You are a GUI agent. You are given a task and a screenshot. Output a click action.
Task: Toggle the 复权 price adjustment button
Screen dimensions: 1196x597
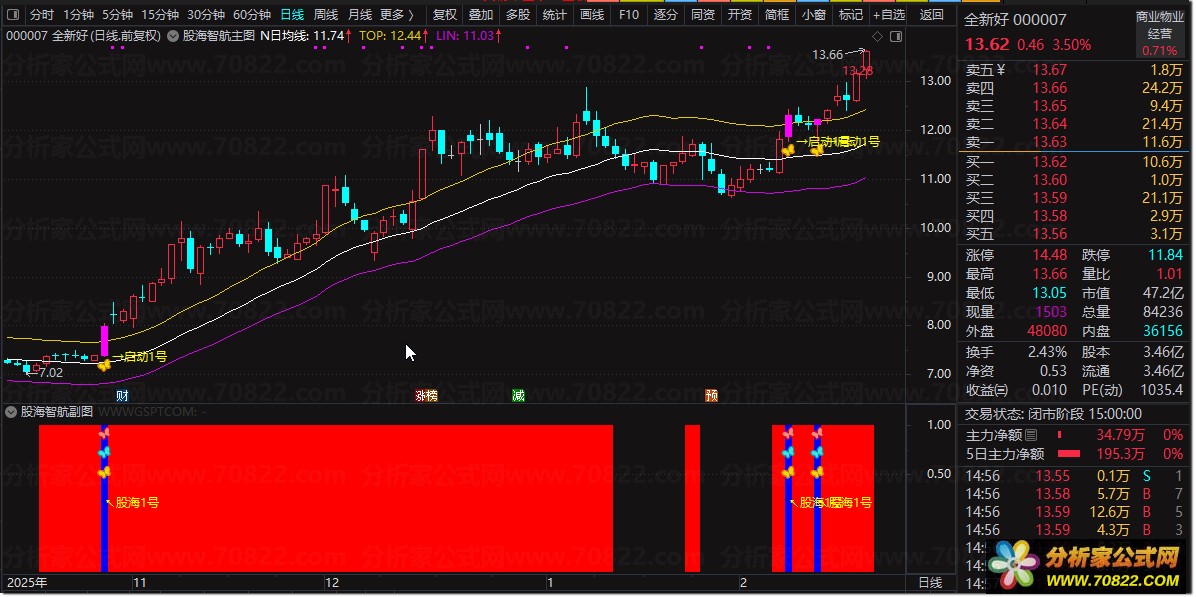(445, 14)
